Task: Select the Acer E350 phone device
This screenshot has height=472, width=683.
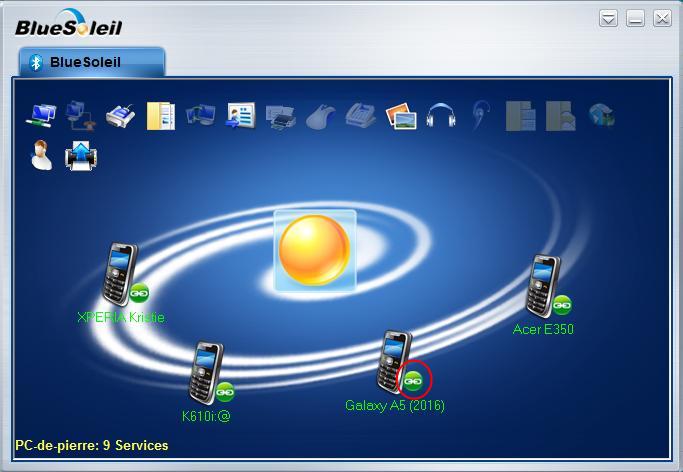Action: tap(543, 285)
